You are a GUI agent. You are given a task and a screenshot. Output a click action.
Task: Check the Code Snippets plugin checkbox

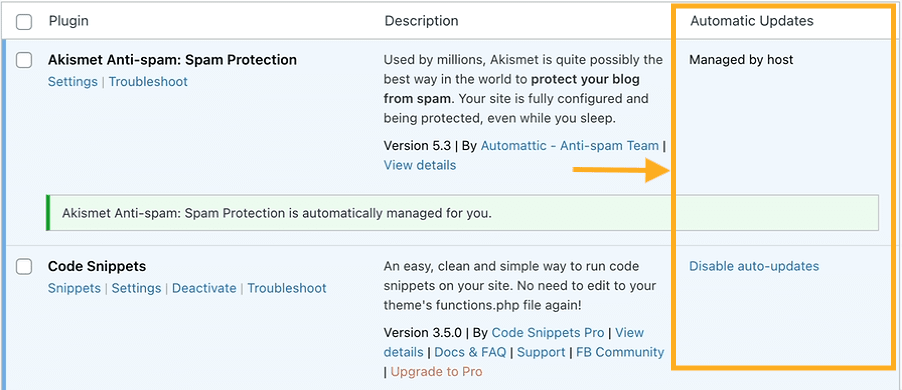coord(24,266)
